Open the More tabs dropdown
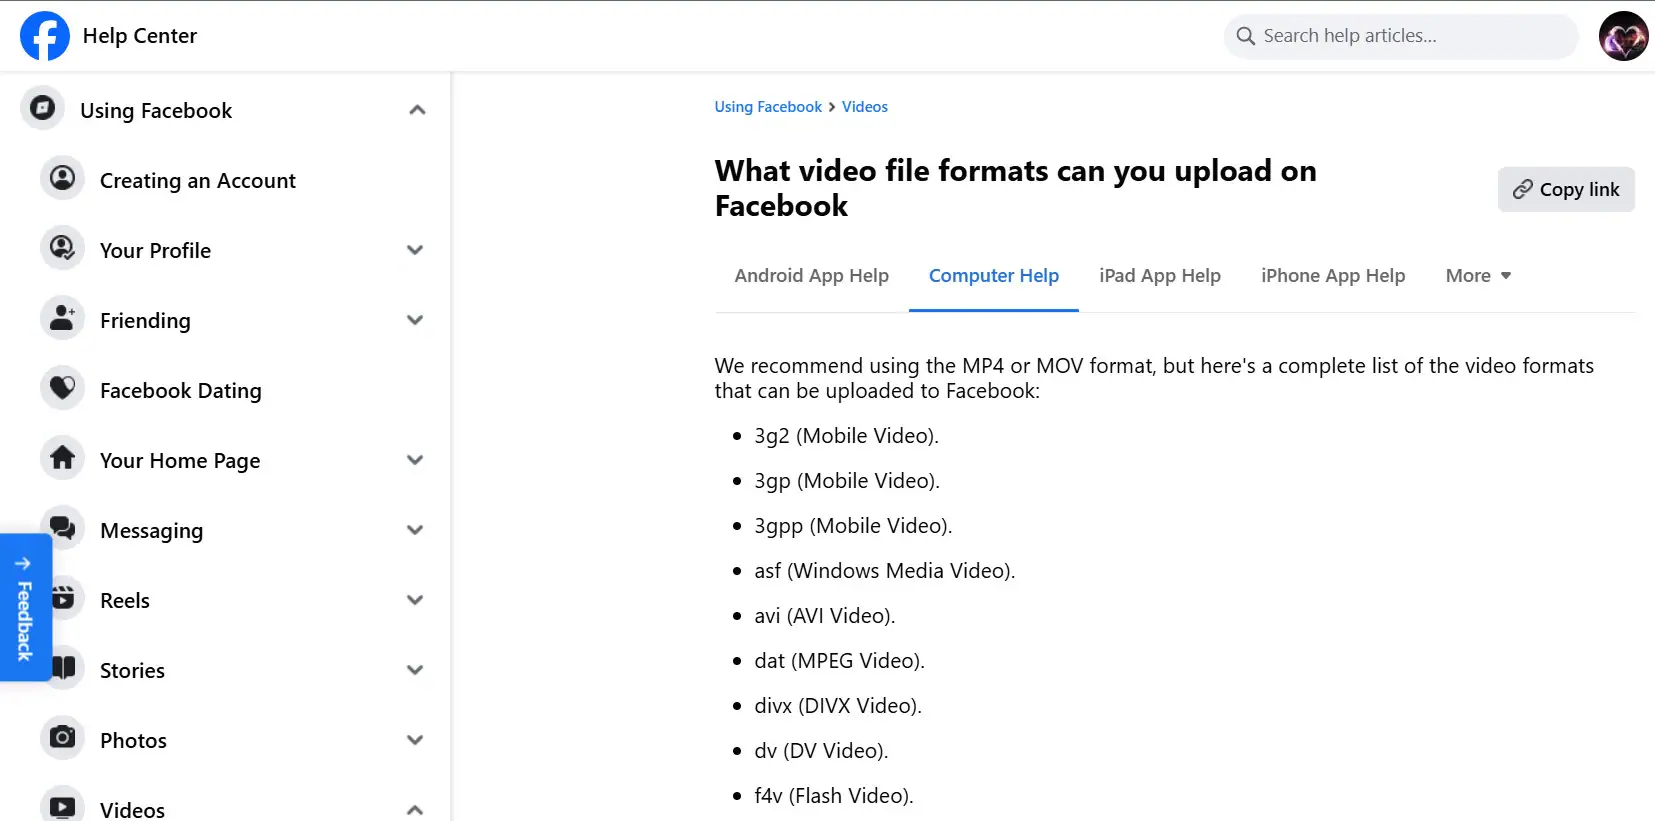The image size is (1655, 821). [1478, 276]
